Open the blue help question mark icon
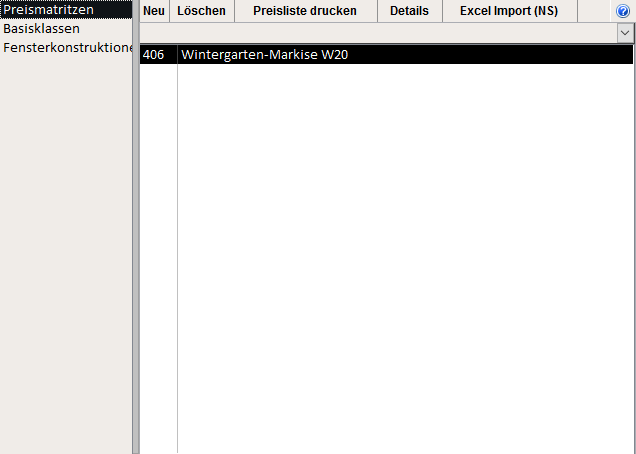The height and width of the screenshot is (454, 636). click(623, 11)
